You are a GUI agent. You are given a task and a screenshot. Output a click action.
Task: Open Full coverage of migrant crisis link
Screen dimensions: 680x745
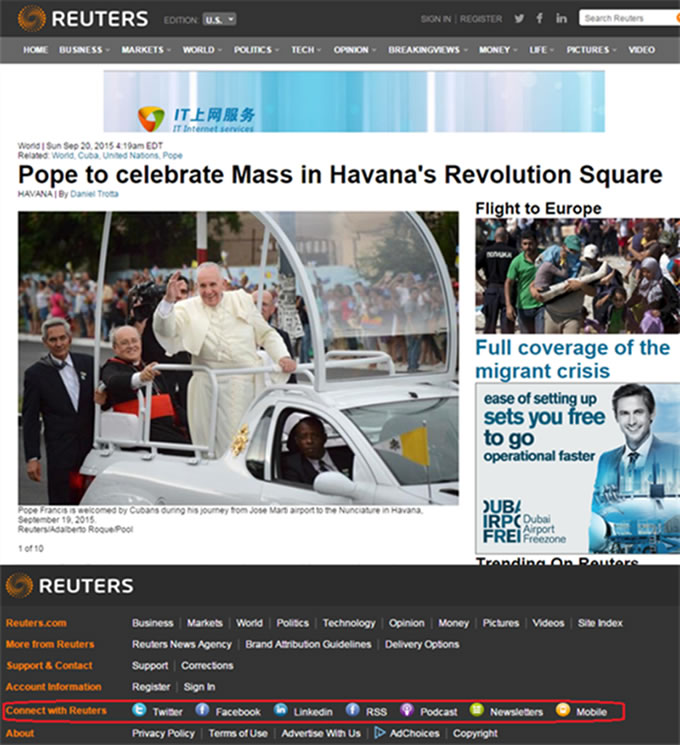573,359
